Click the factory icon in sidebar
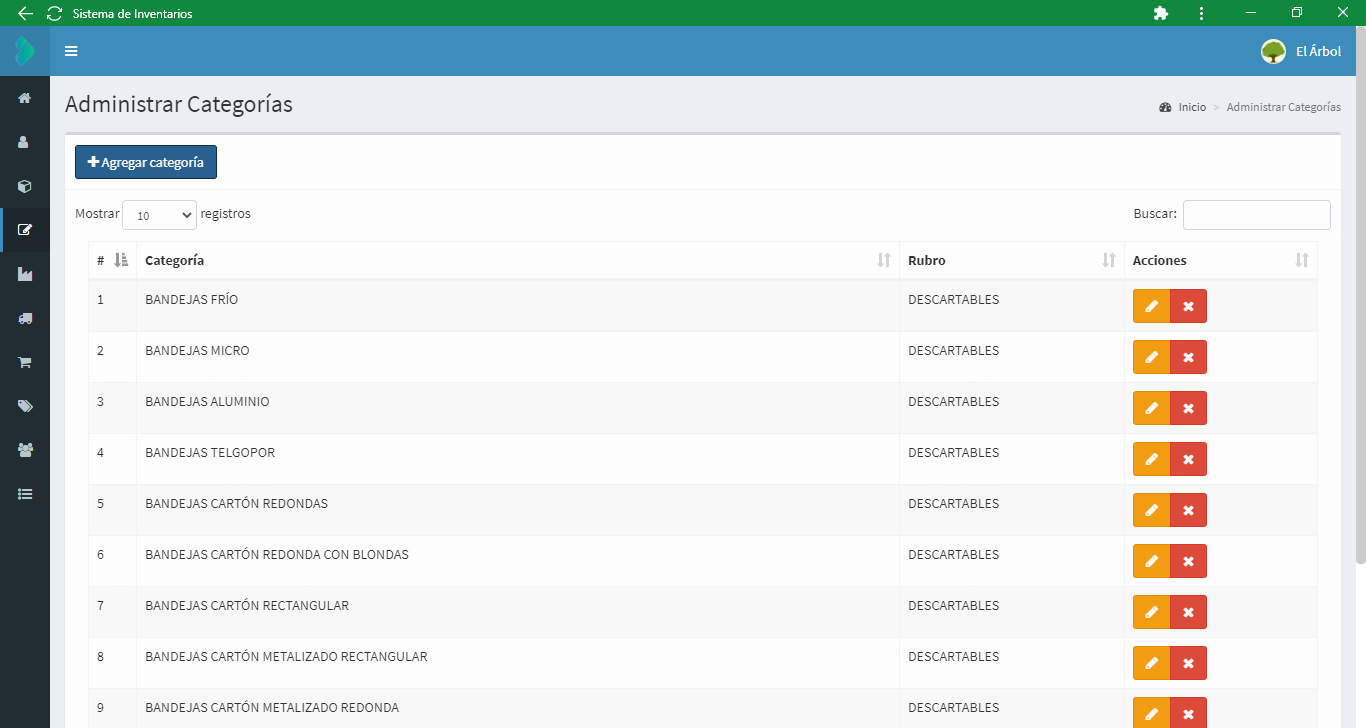Image resolution: width=1366 pixels, height=728 pixels. (25, 274)
